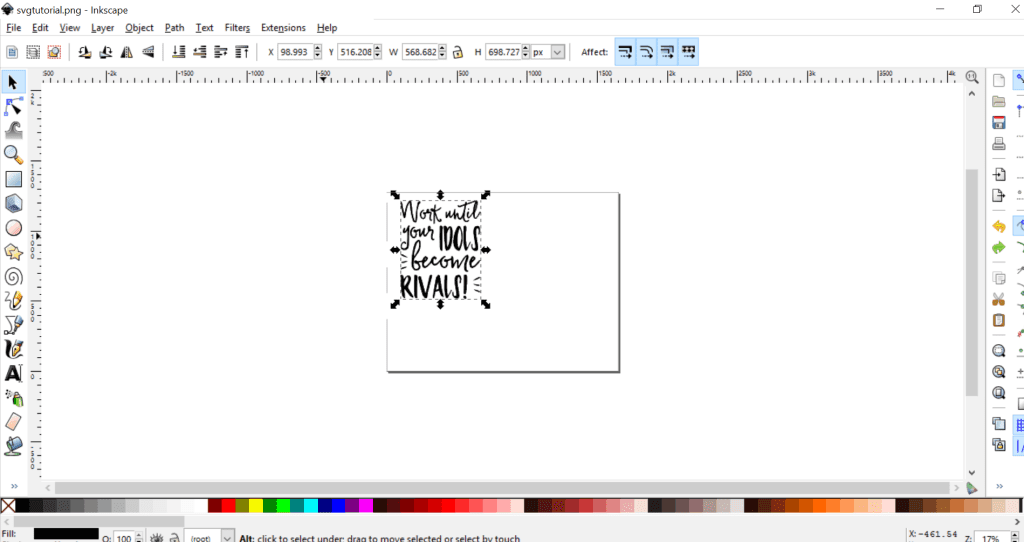1024x542 pixels.
Task: Open the px units dropdown
Action: coord(558,52)
